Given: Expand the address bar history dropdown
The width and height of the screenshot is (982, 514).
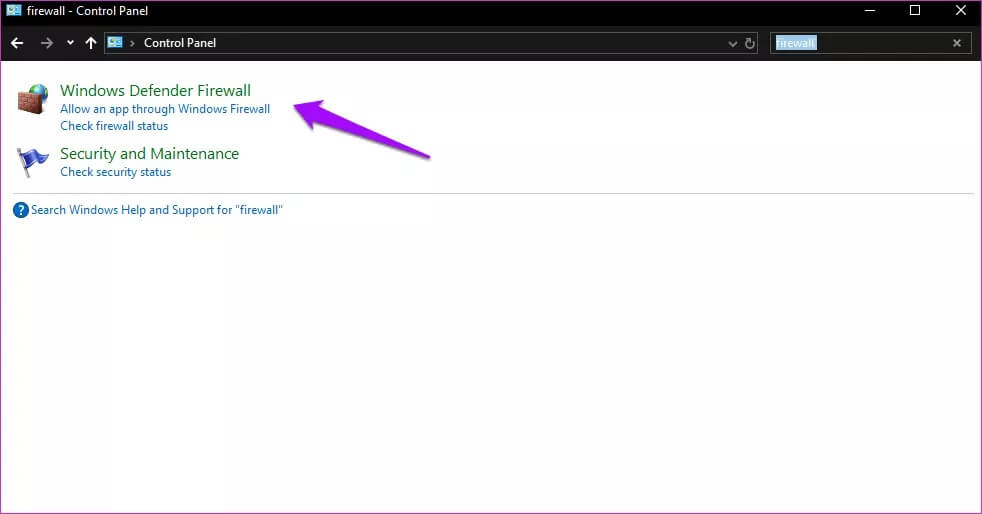Looking at the screenshot, I should click(x=732, y=43).
